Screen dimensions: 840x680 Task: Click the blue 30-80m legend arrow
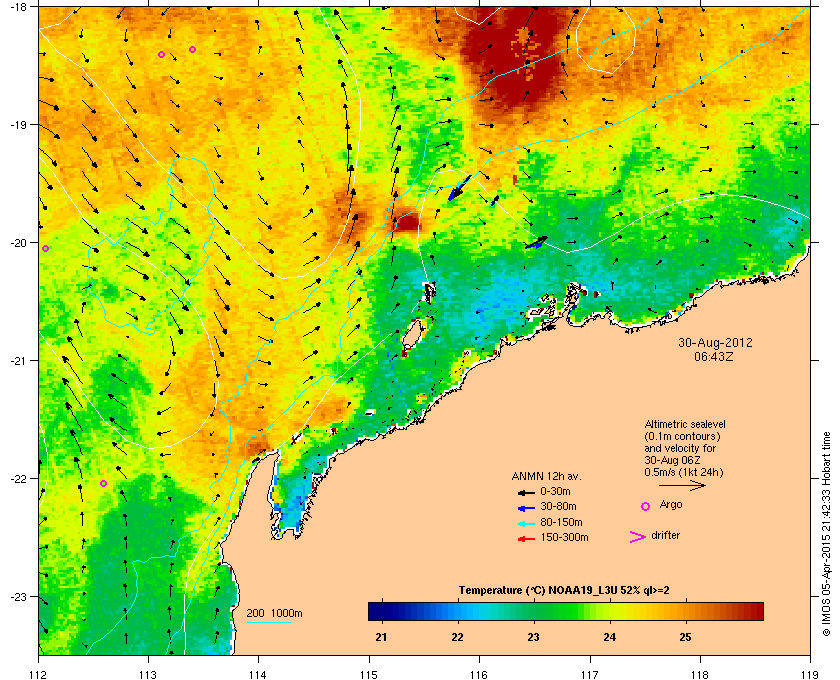[x=526, y=507]
